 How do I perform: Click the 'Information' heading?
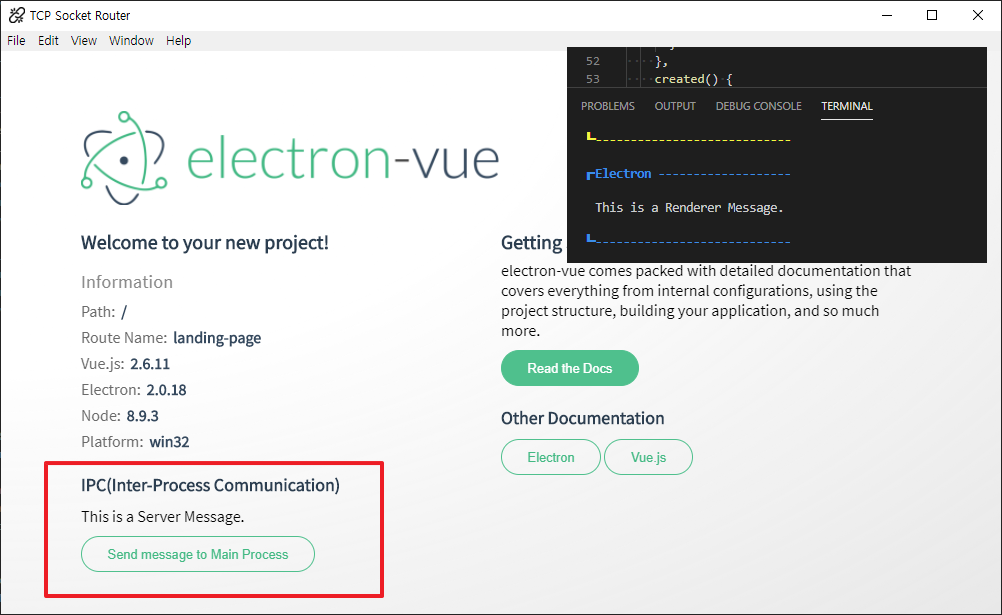[x=127, y=282]
